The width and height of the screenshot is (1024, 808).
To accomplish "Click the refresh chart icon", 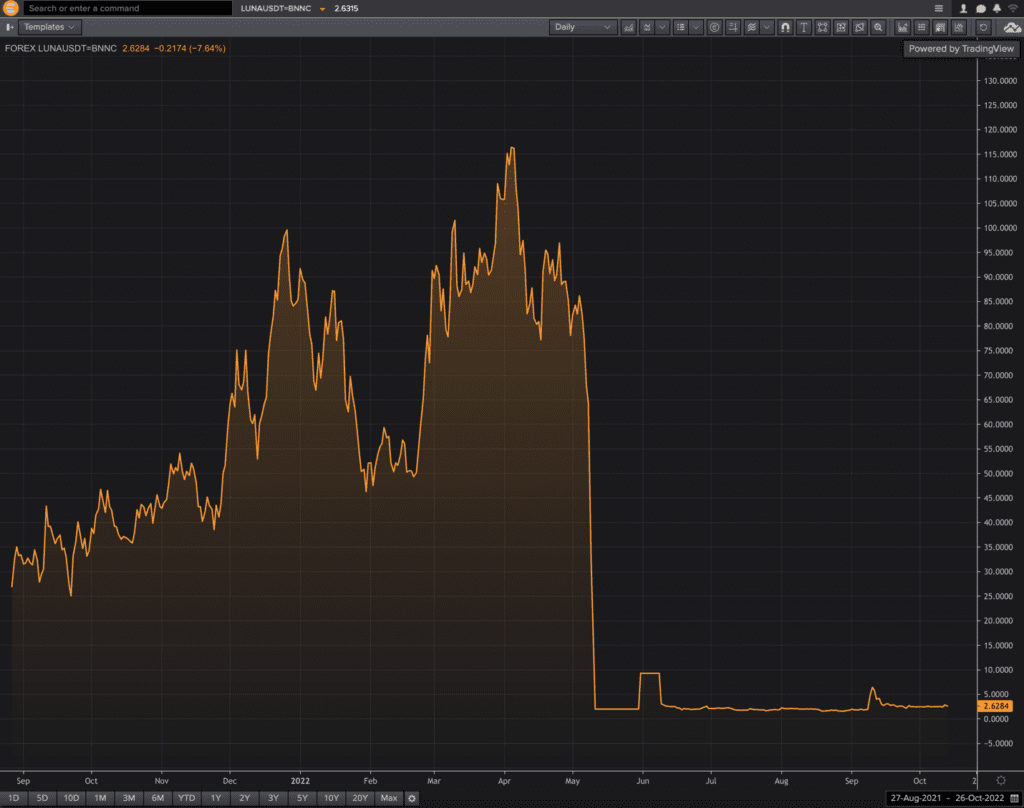I will (x=981, y=27).
